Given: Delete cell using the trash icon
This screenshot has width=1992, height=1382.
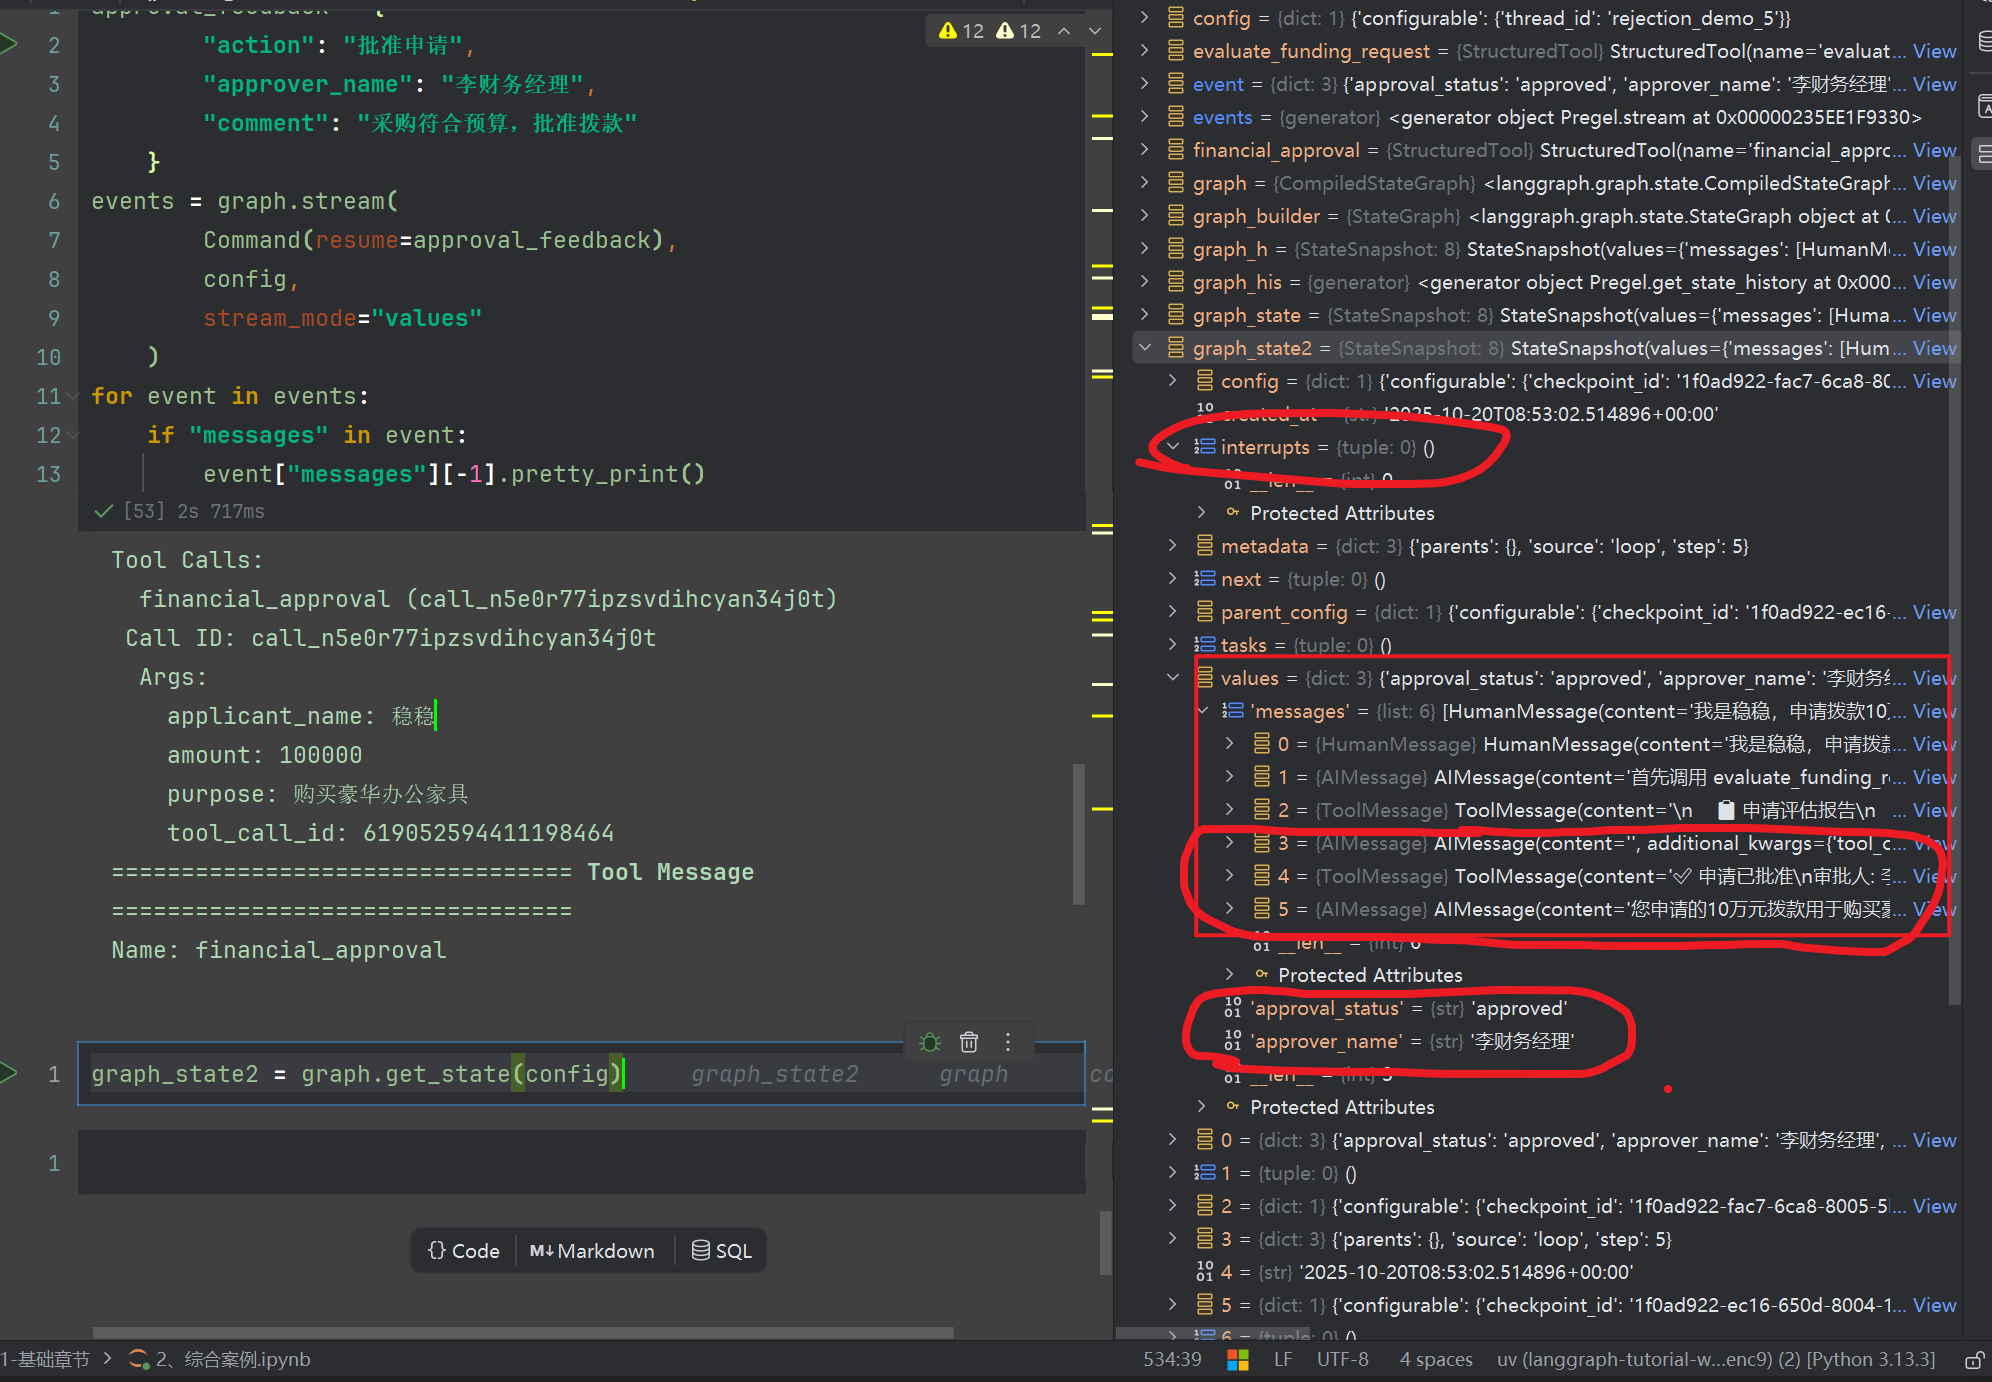Looking at the screenshot, I should tap(969, 1042).
